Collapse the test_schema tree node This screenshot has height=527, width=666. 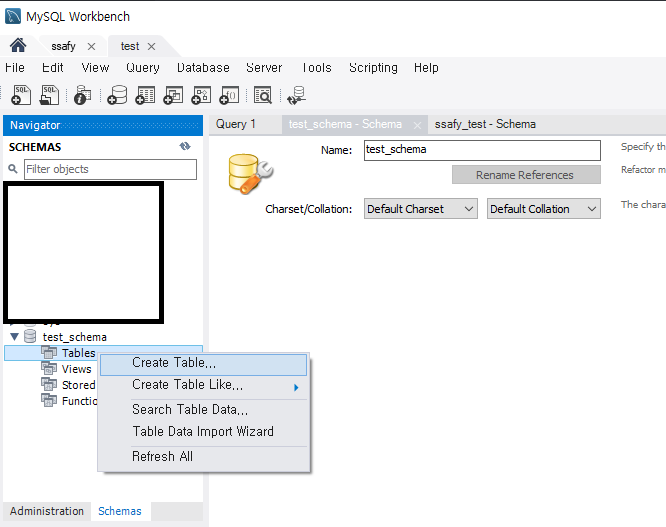point(14,337)
